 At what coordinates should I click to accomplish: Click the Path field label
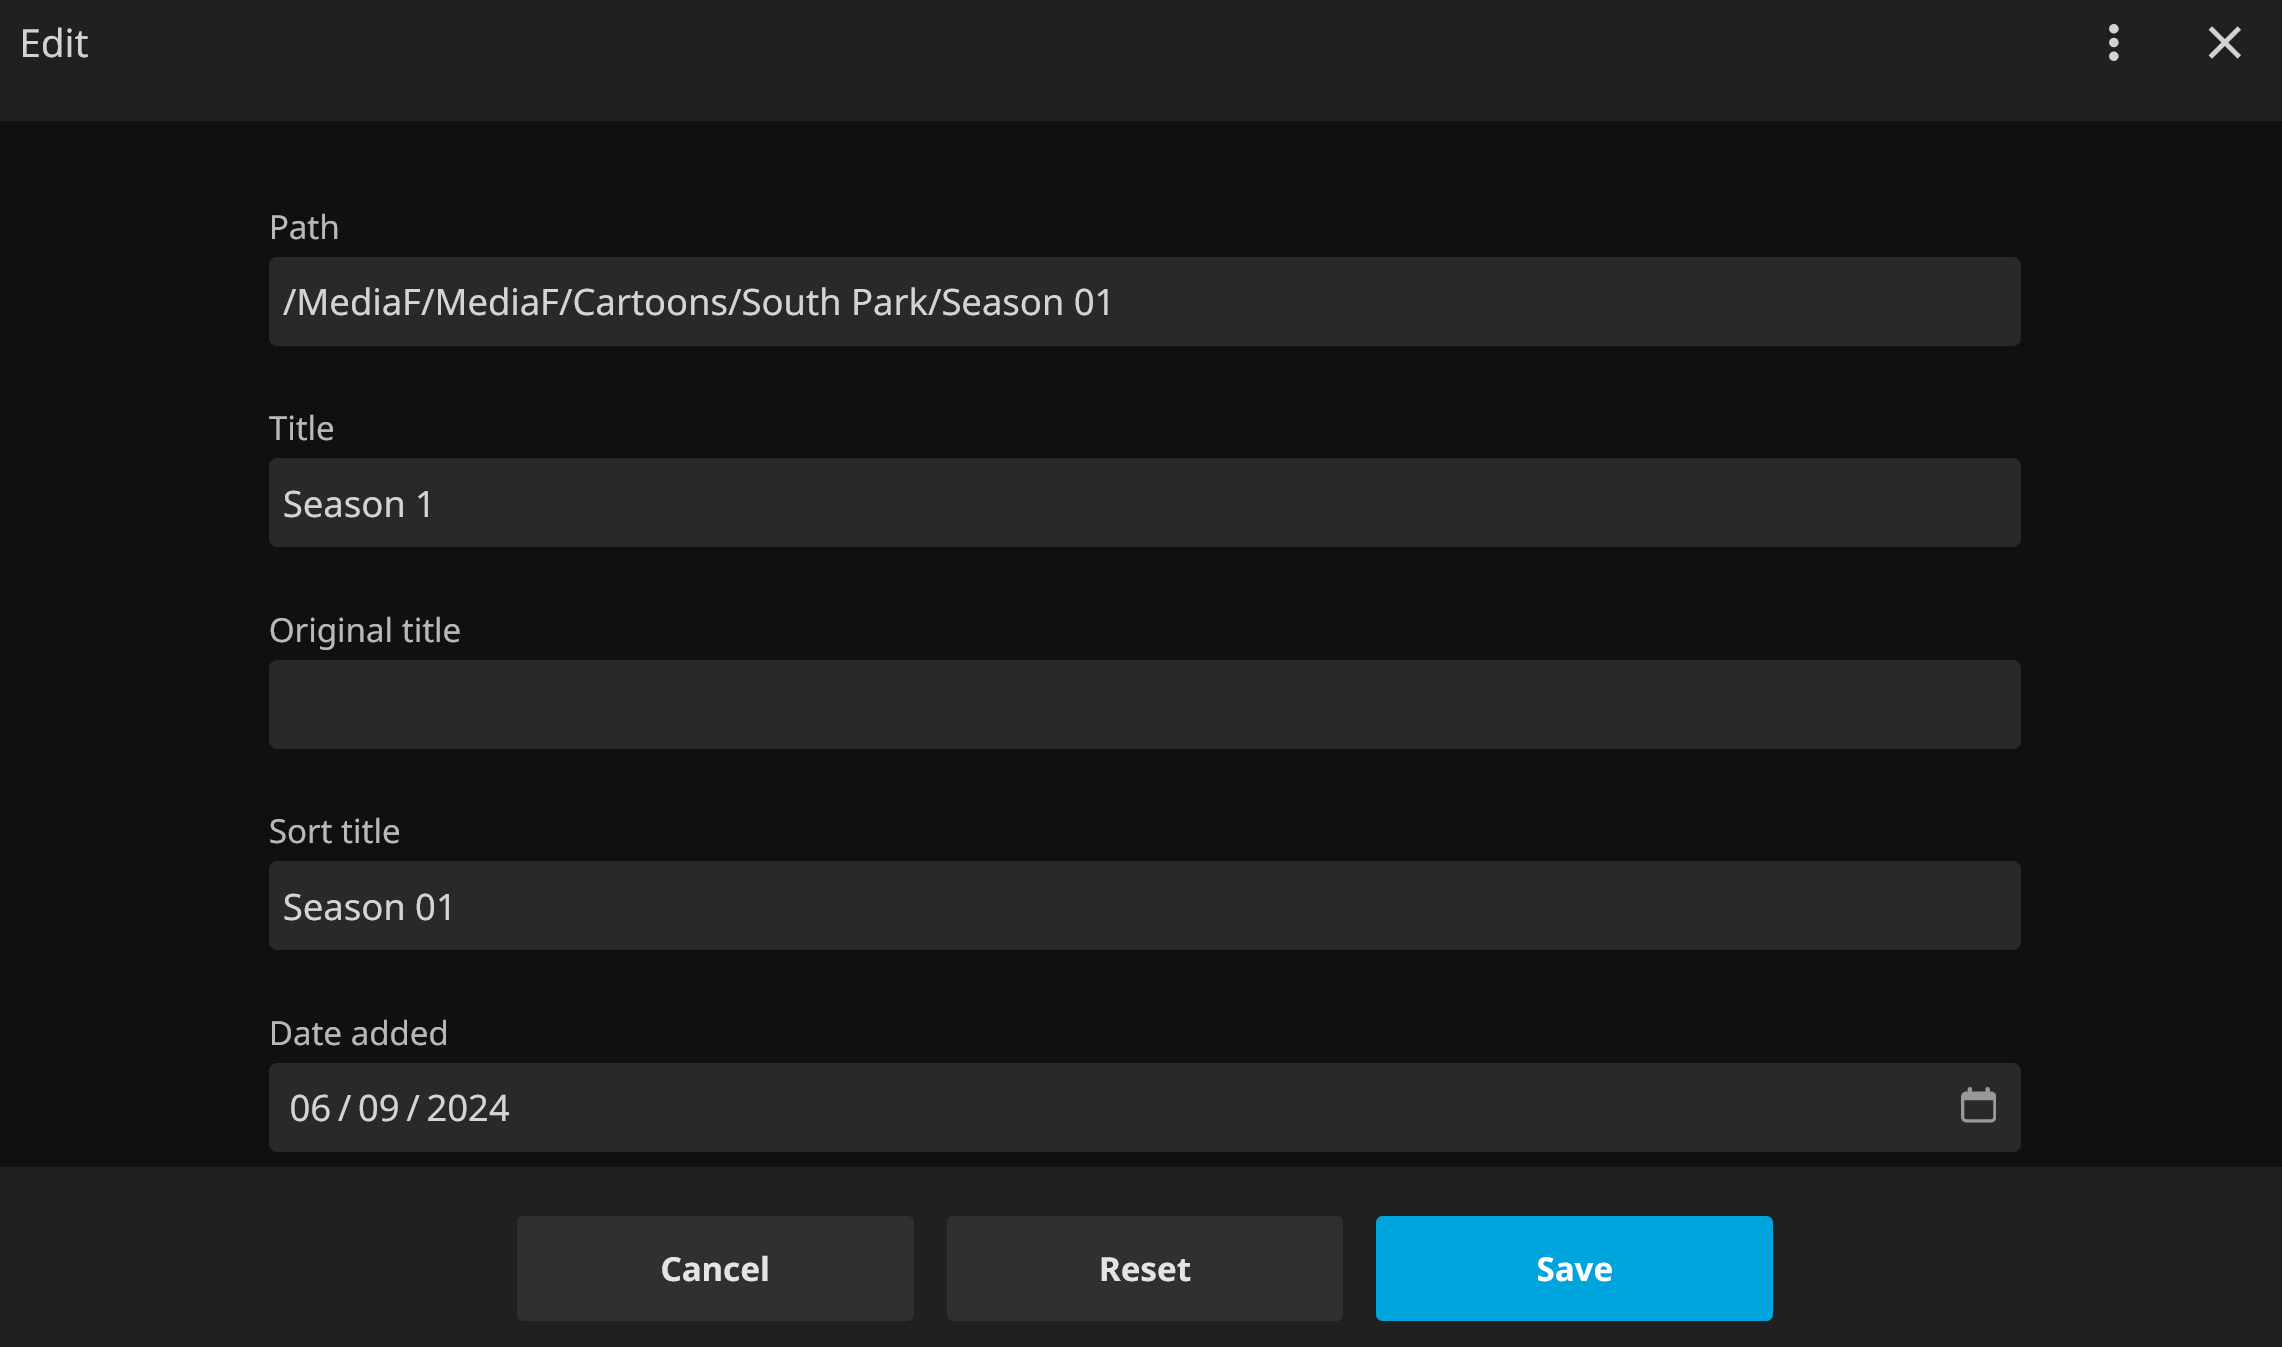tap(304, 228)
